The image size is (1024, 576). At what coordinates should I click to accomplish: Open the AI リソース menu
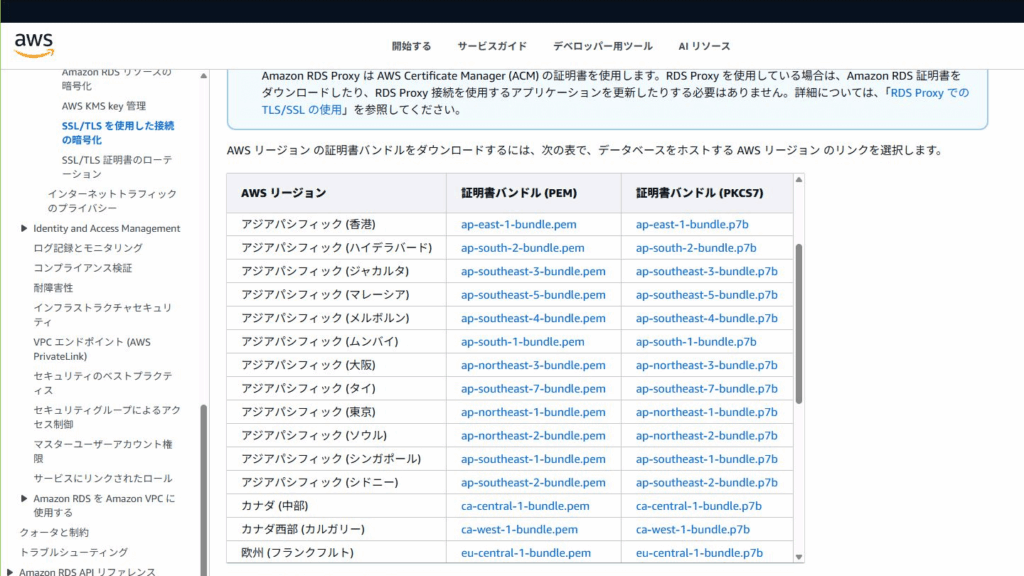pos(704,46)
